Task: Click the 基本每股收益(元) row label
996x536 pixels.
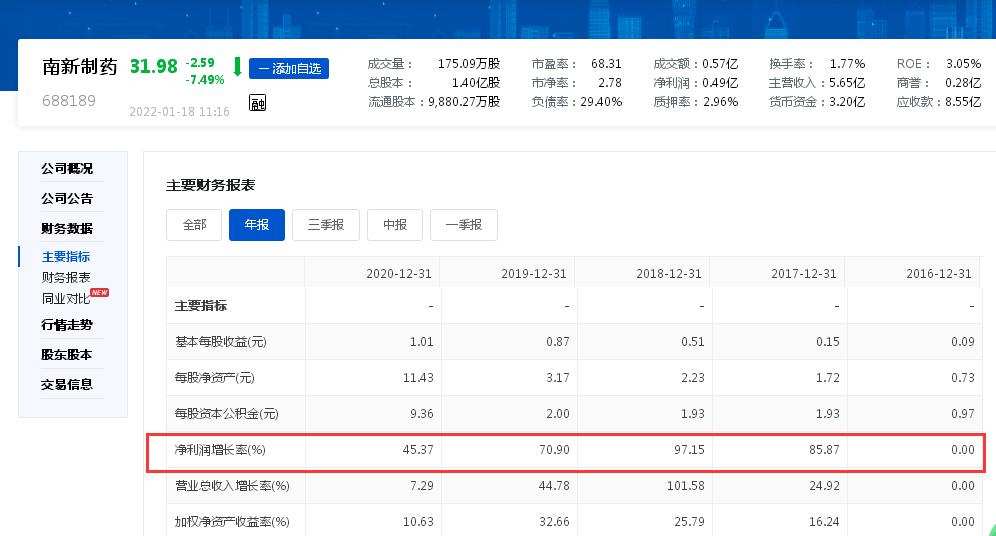Action: pyautogui.click(x=221, y=342)
